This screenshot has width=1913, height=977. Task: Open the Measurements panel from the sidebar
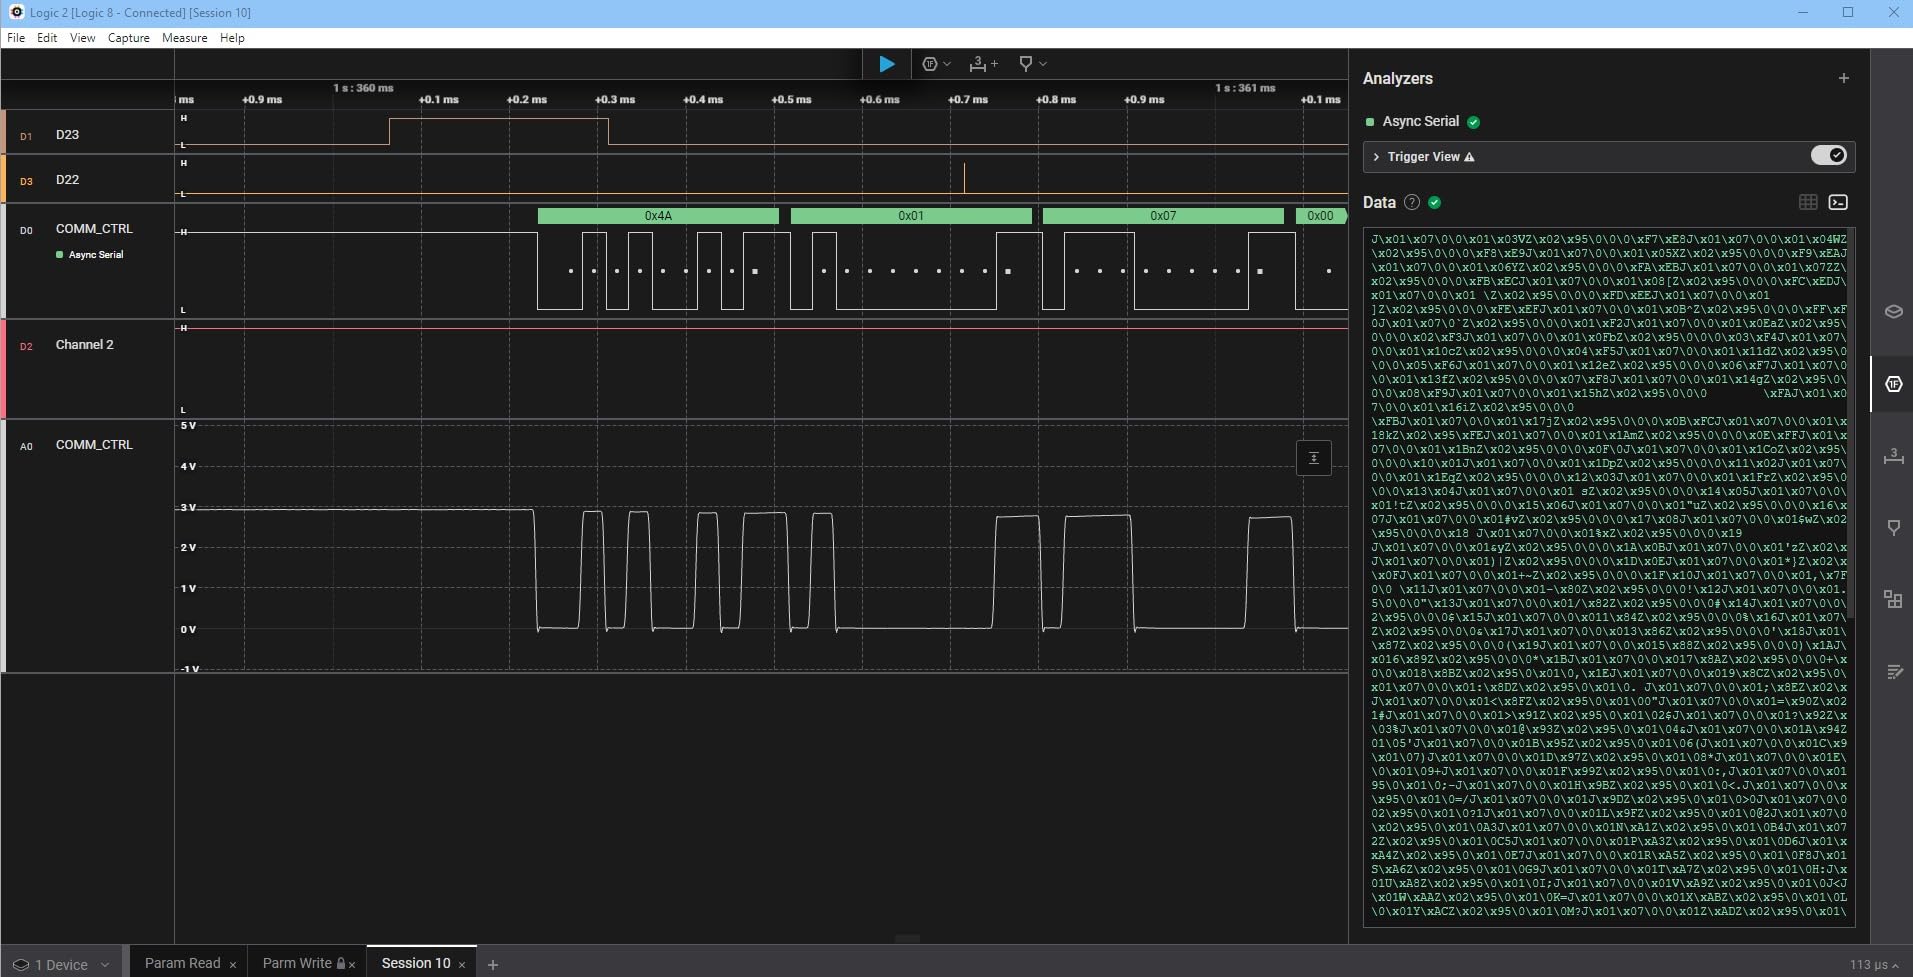(1893, 457)
